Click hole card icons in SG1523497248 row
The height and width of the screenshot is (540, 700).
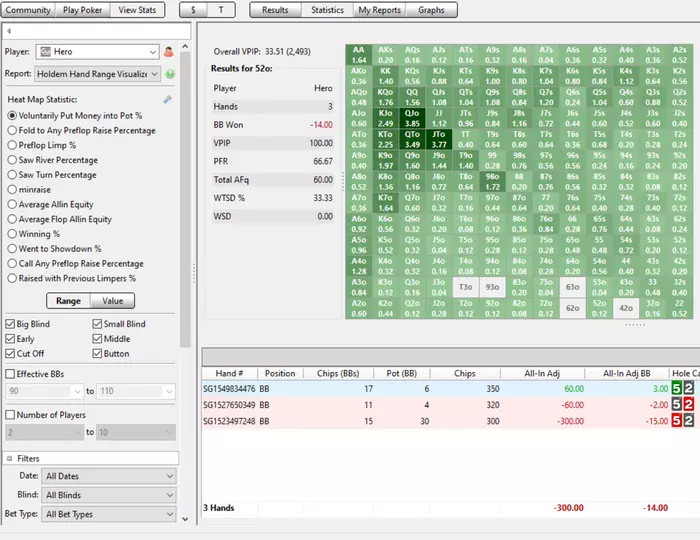[x=683, y=421]
